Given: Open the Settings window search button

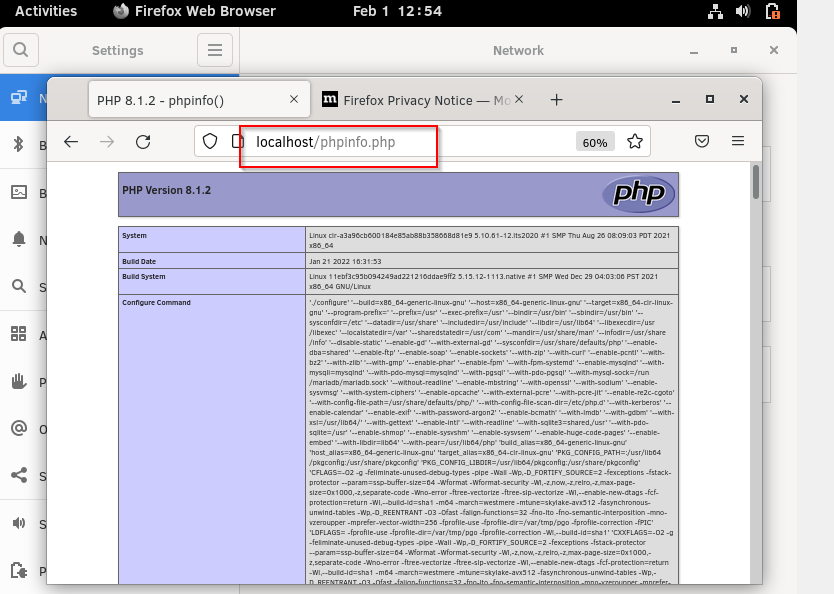Looking at the screenshot, I should coord(21,50).
